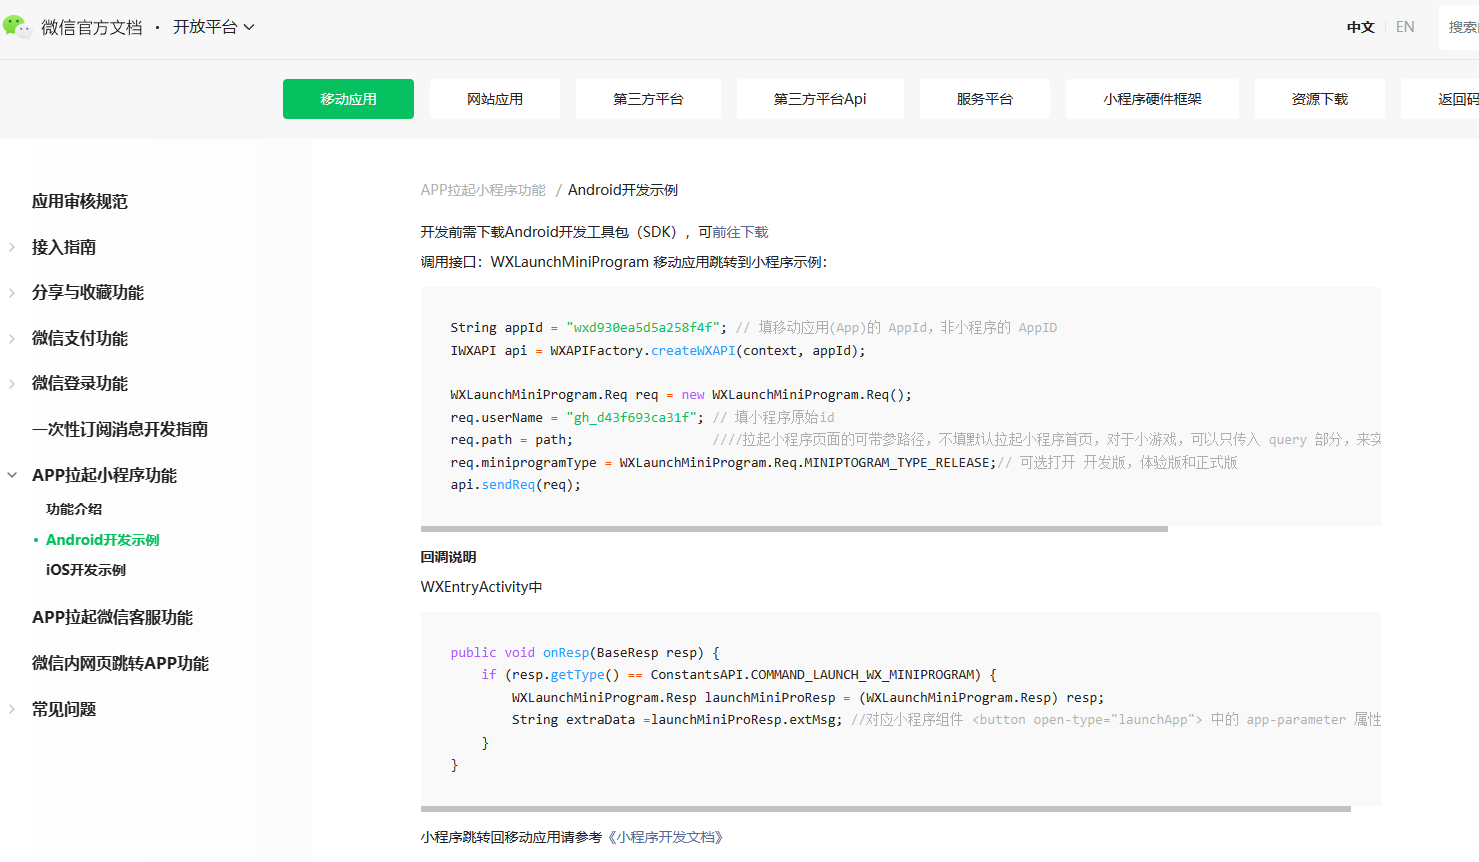This screenshot has height=862, width=1479.
Task: Expand the 微信支付功能 chevron
Action: pyautogui.click(x=12, y=338)
